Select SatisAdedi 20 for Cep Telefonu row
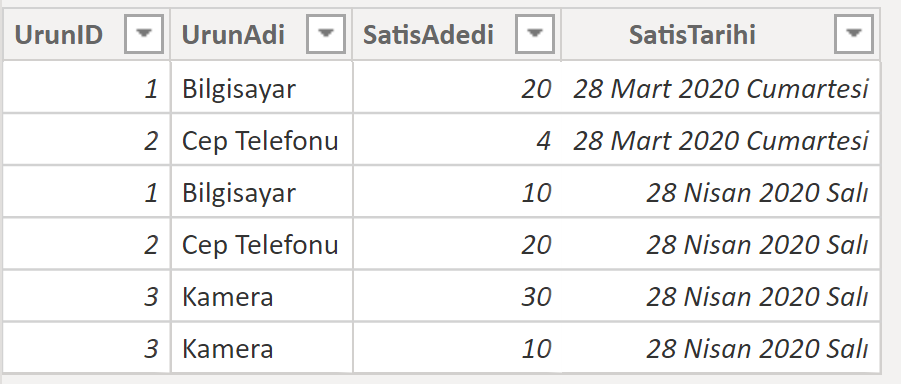The image size is (901, 384). tap(457, 244)
